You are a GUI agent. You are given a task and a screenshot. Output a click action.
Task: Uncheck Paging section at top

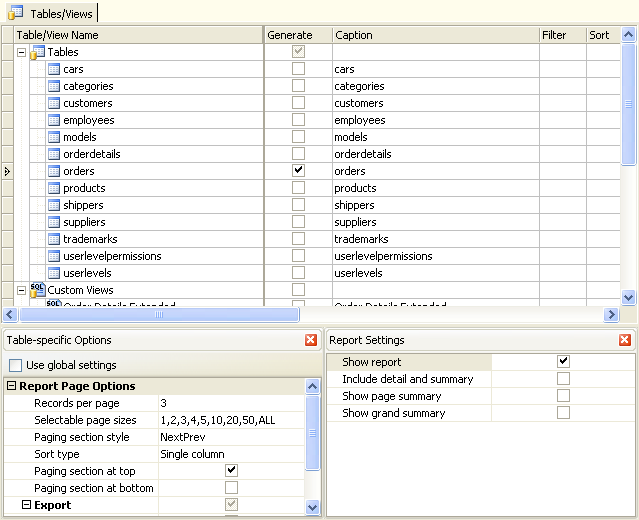coord(231,471)
